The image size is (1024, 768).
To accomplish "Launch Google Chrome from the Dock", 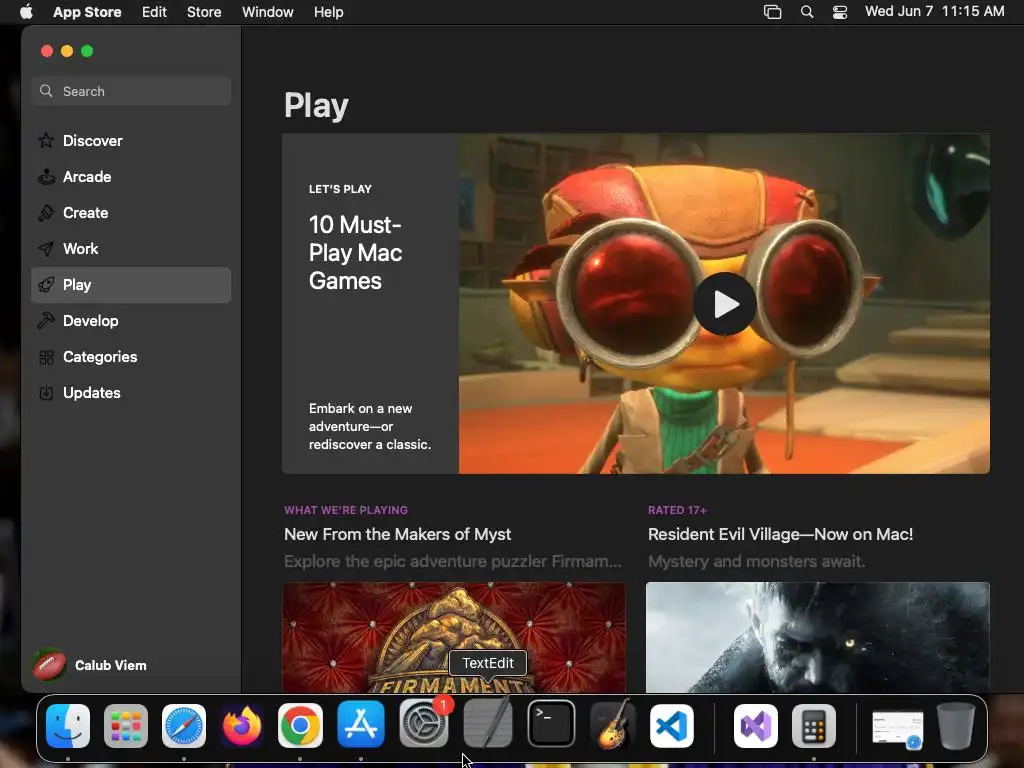I will [x=300, y=726].
